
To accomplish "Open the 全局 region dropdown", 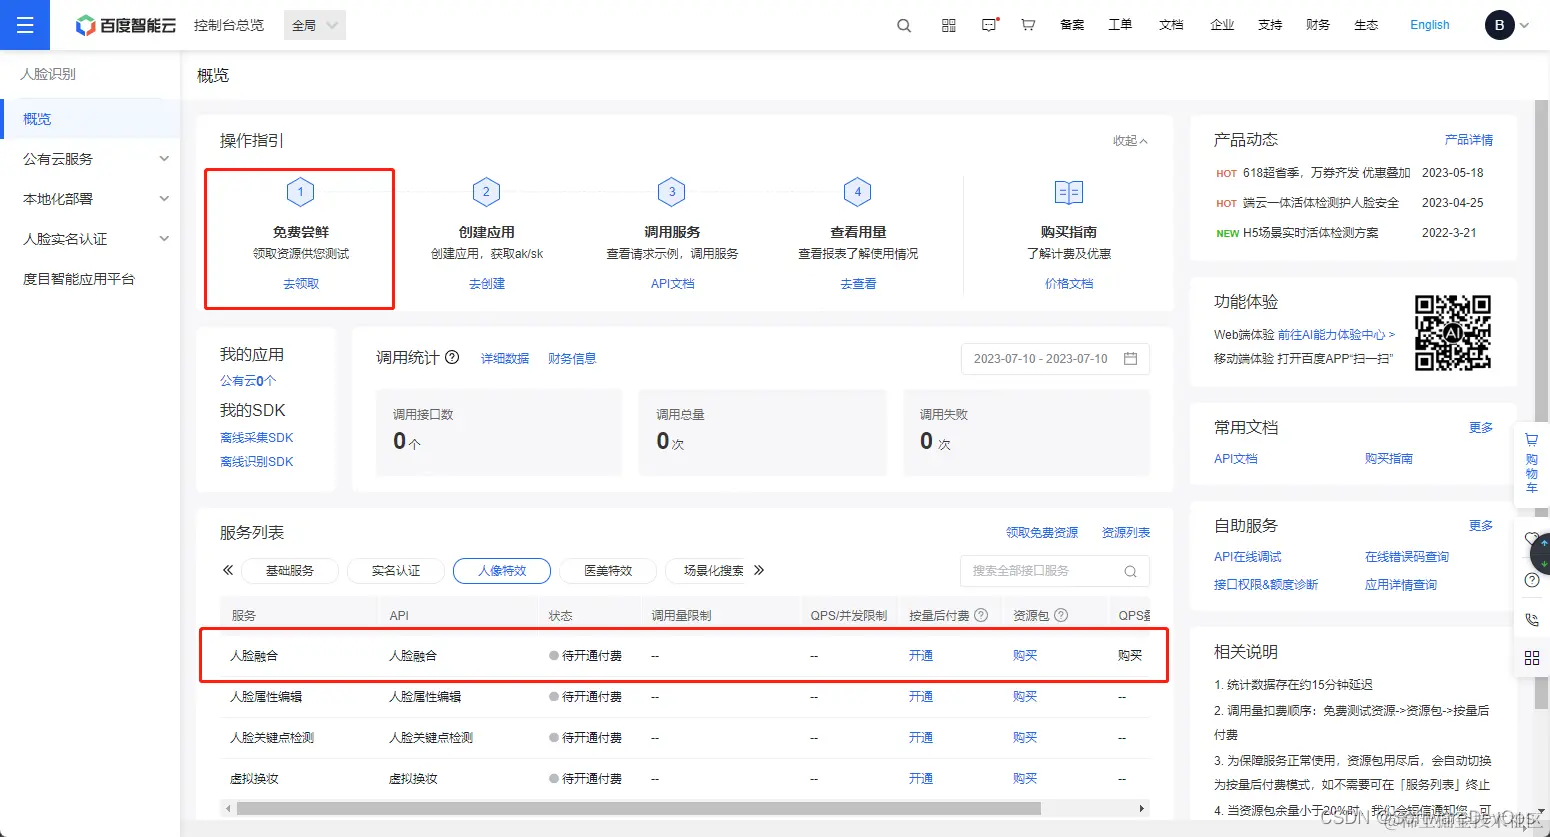I will (315, 25).
